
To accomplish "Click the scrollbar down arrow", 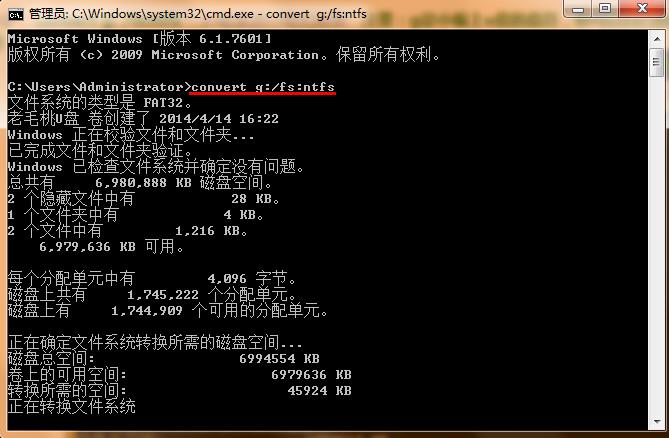I will coord(657,422).
